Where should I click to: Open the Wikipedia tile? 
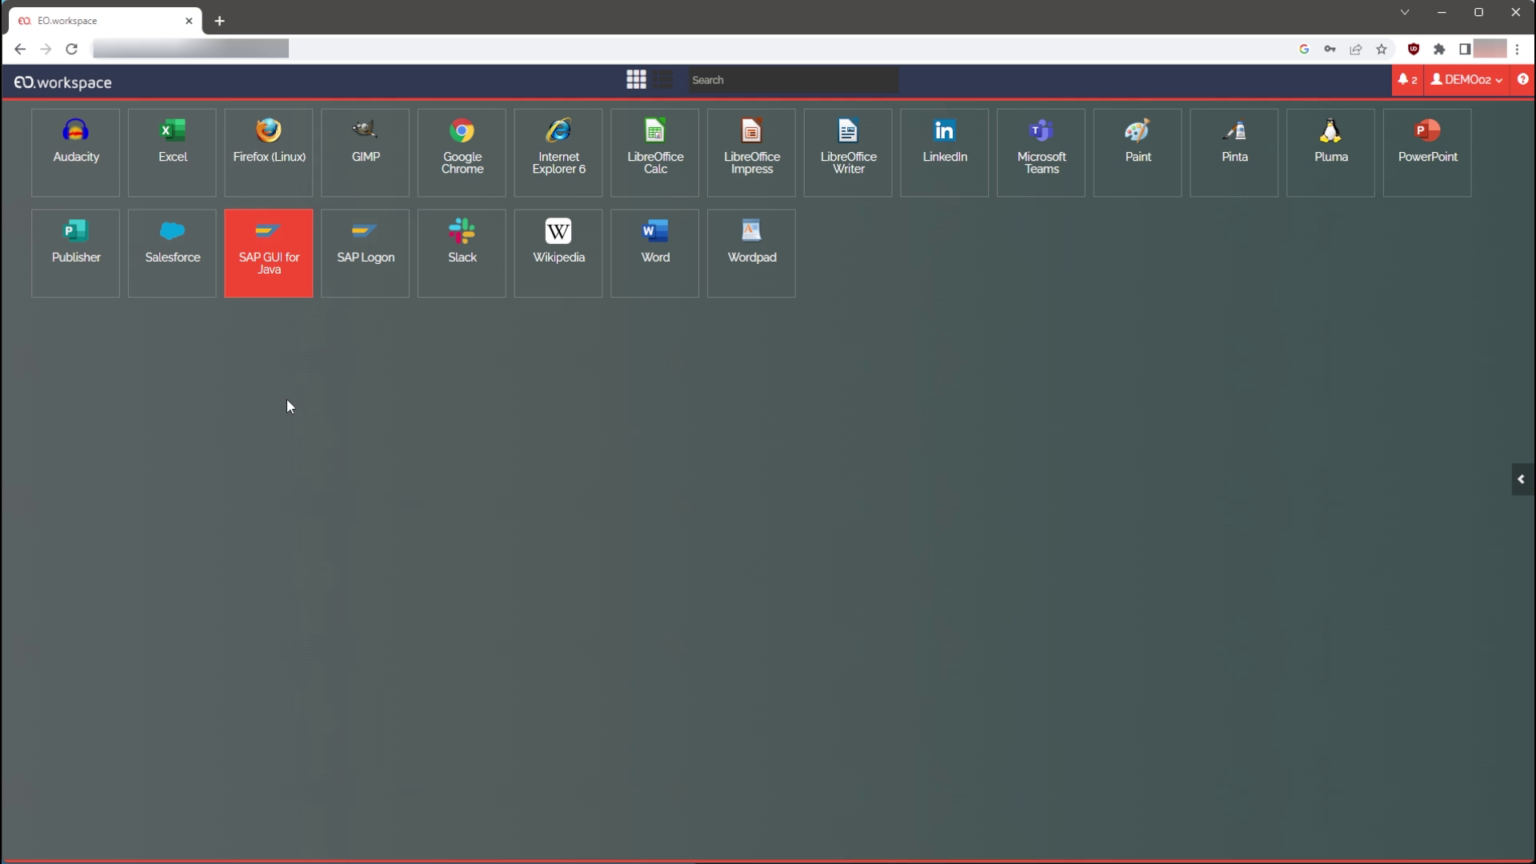click(x=558, y=253)
